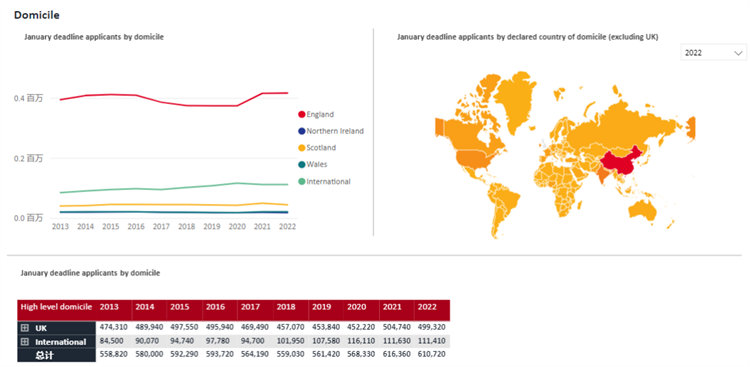Select Wales legend label
750x367 pixels.
pos(317,165)
